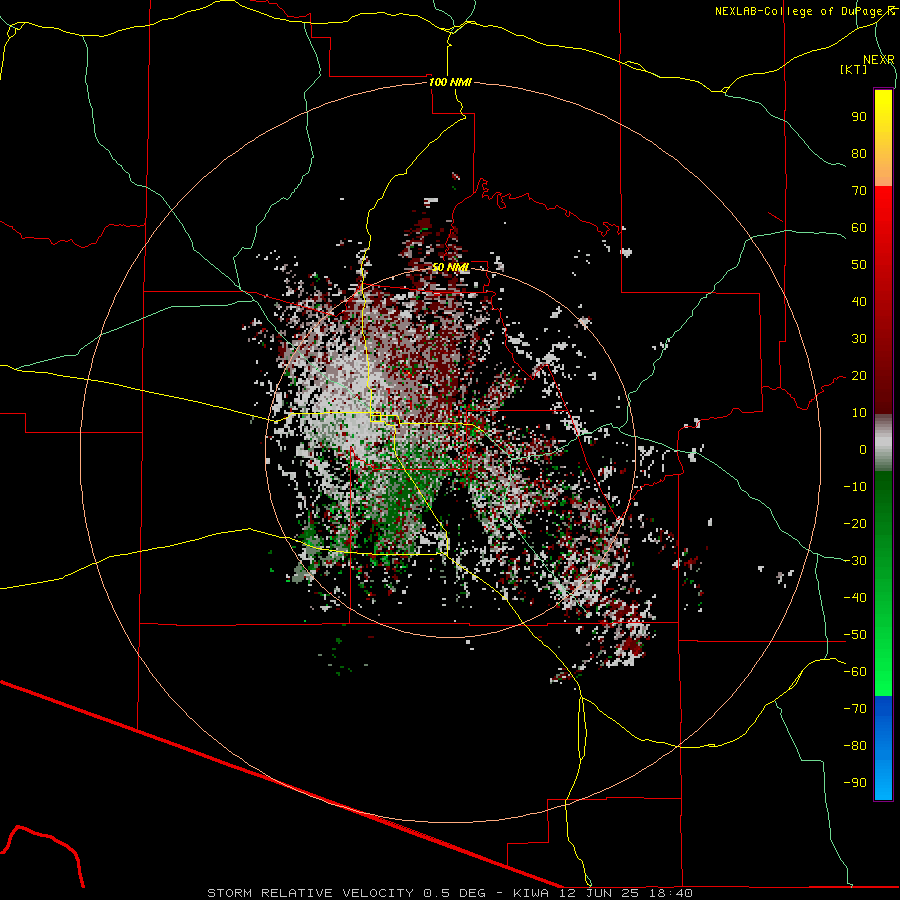The height and width of the screenshot is (900, 900).
Task: Click the positive 40 scale label
Action: tap(859, 301)
